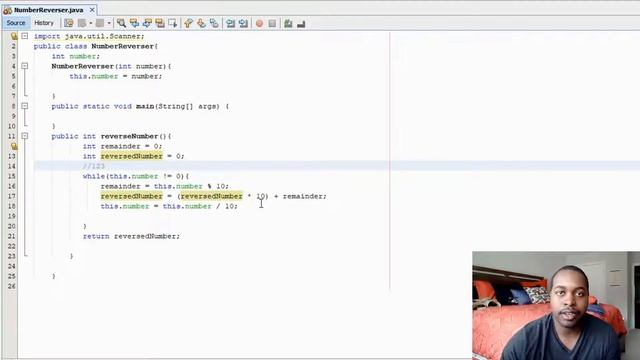Click highlighted reversedNumber on line 13

click(x=131, y=156)
